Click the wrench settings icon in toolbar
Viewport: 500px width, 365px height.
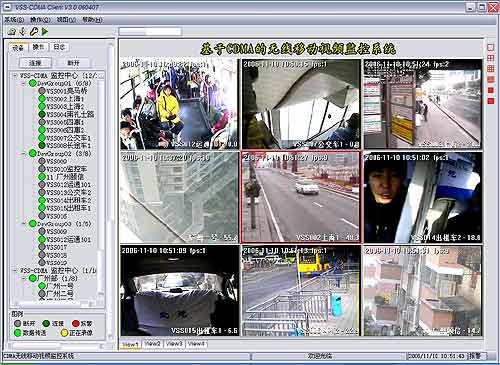(x=34, y=31)
